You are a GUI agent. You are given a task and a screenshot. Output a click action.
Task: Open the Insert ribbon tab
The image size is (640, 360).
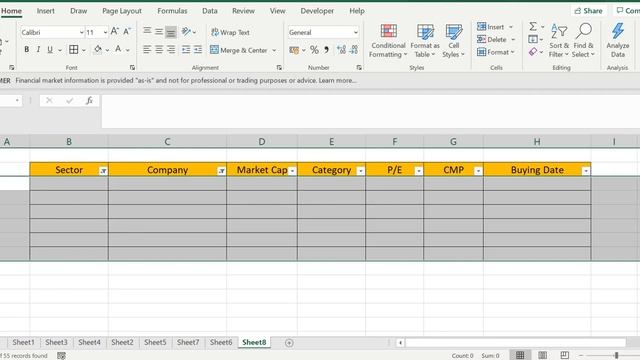[45, 11]
